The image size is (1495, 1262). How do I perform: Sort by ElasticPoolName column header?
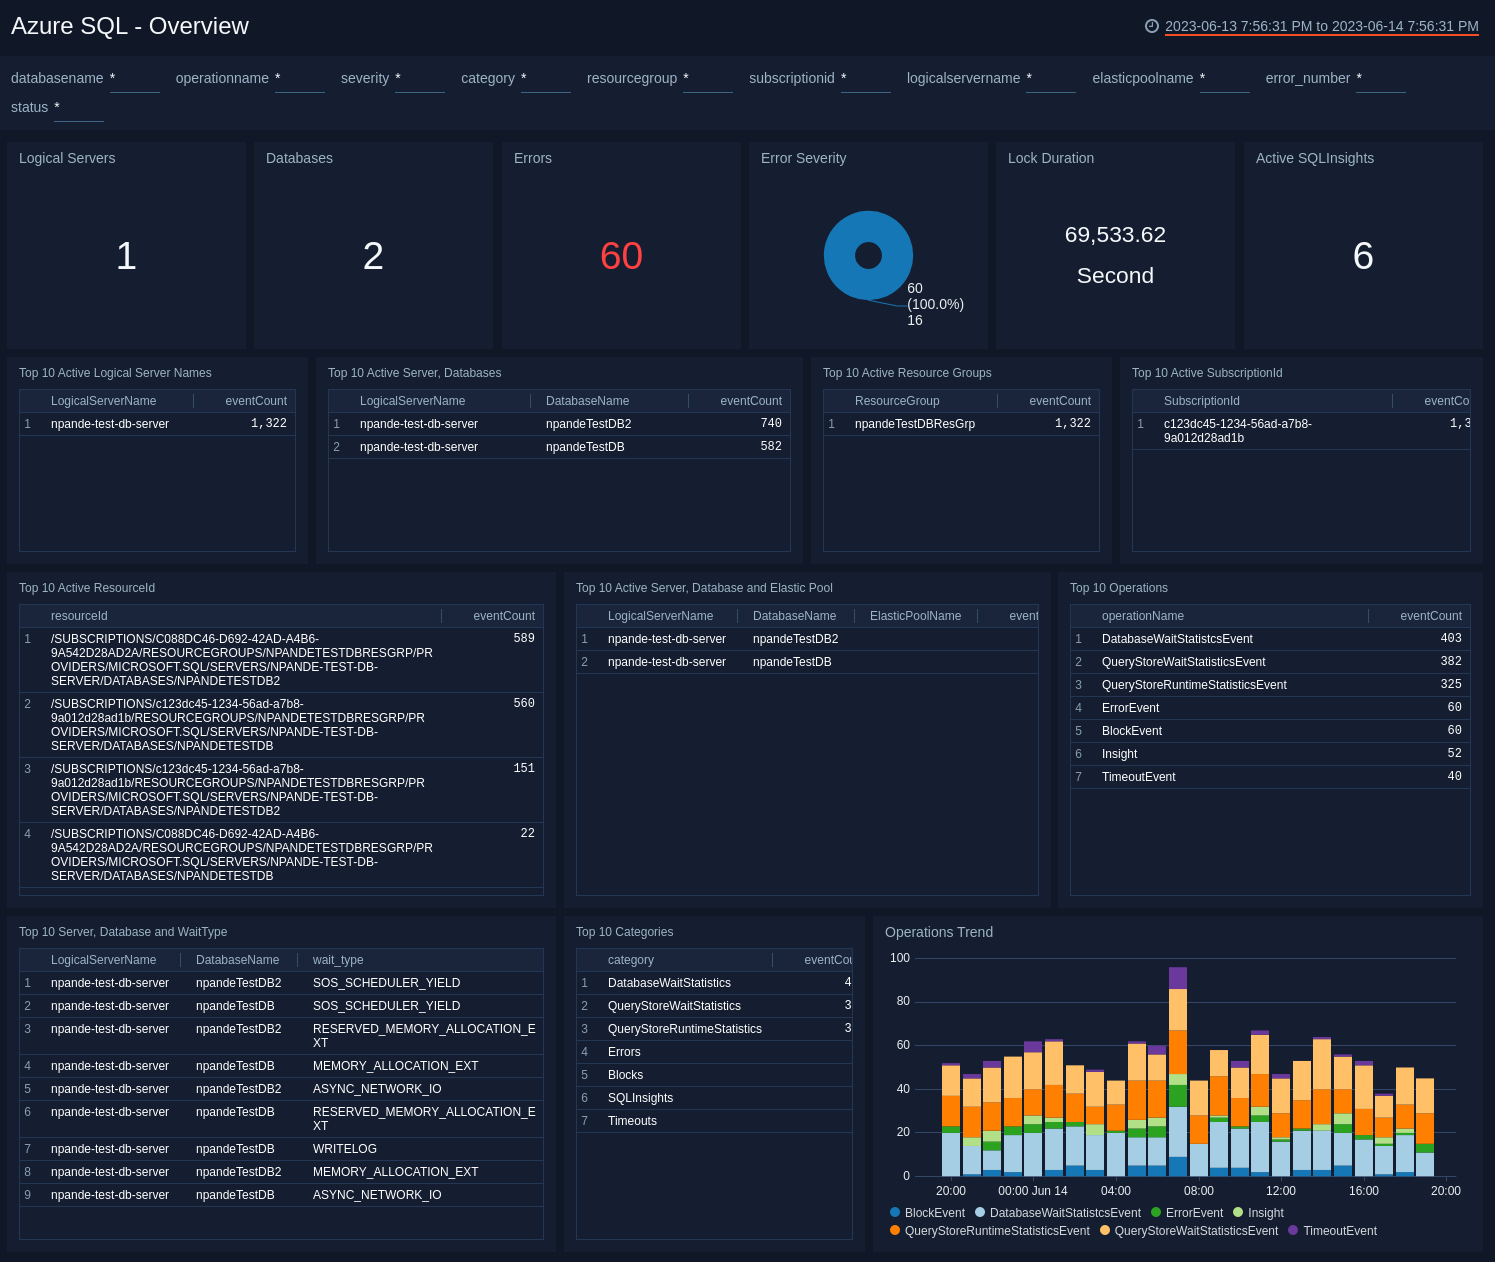coord(916,616)
